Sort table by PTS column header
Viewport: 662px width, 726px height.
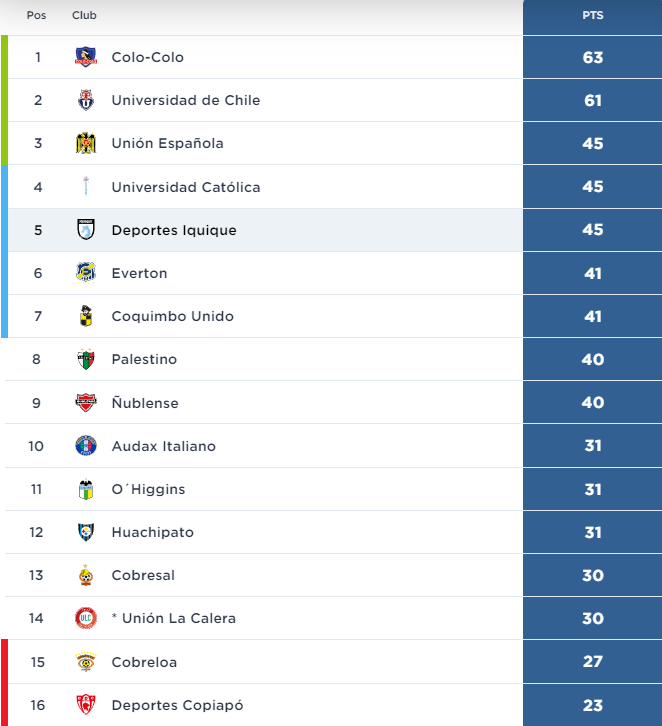(x=592, y=16)
